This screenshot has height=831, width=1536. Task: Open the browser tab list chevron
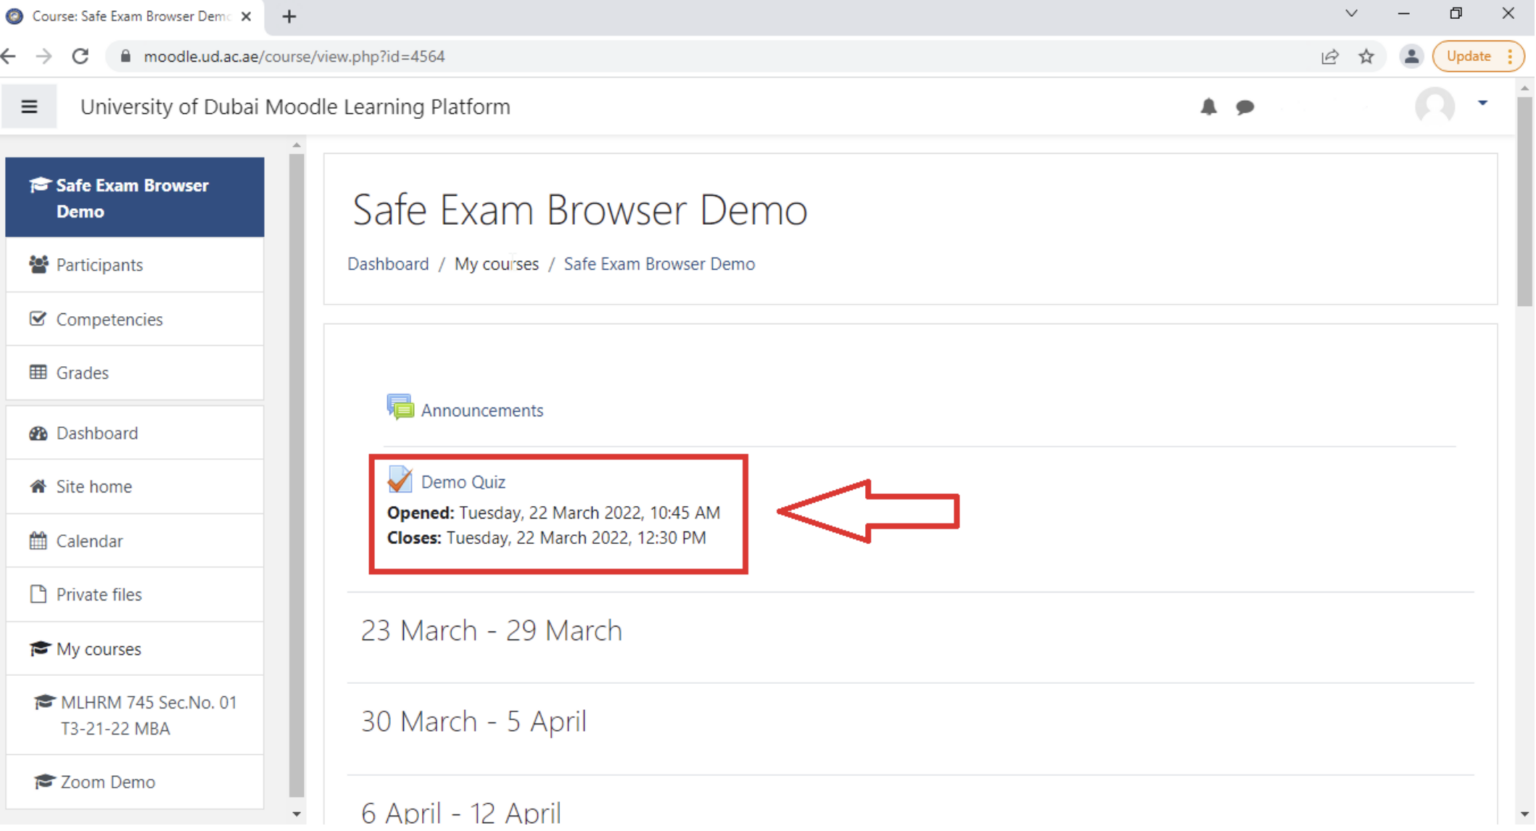pyautogui.click(x=1350, y=15)
